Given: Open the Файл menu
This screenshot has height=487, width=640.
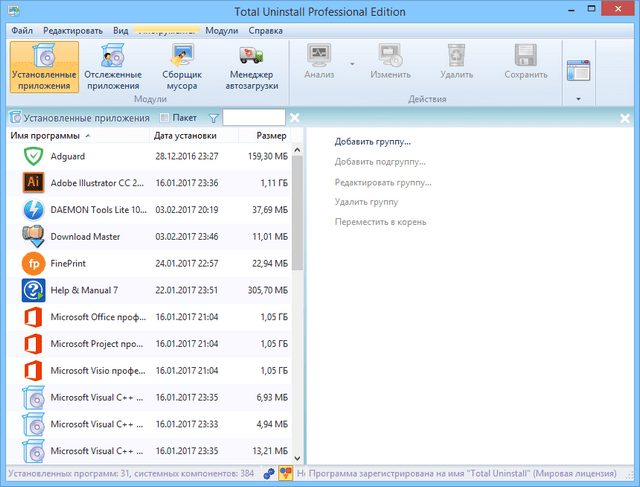Looking at the screenshot, I should 22,30.
